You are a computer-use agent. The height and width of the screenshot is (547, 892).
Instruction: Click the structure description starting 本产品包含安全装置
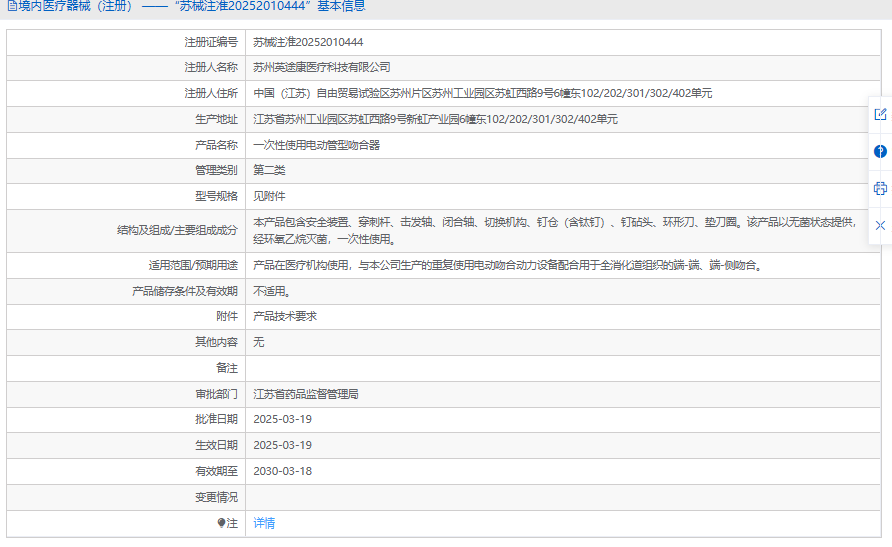(x=555, y=230)
